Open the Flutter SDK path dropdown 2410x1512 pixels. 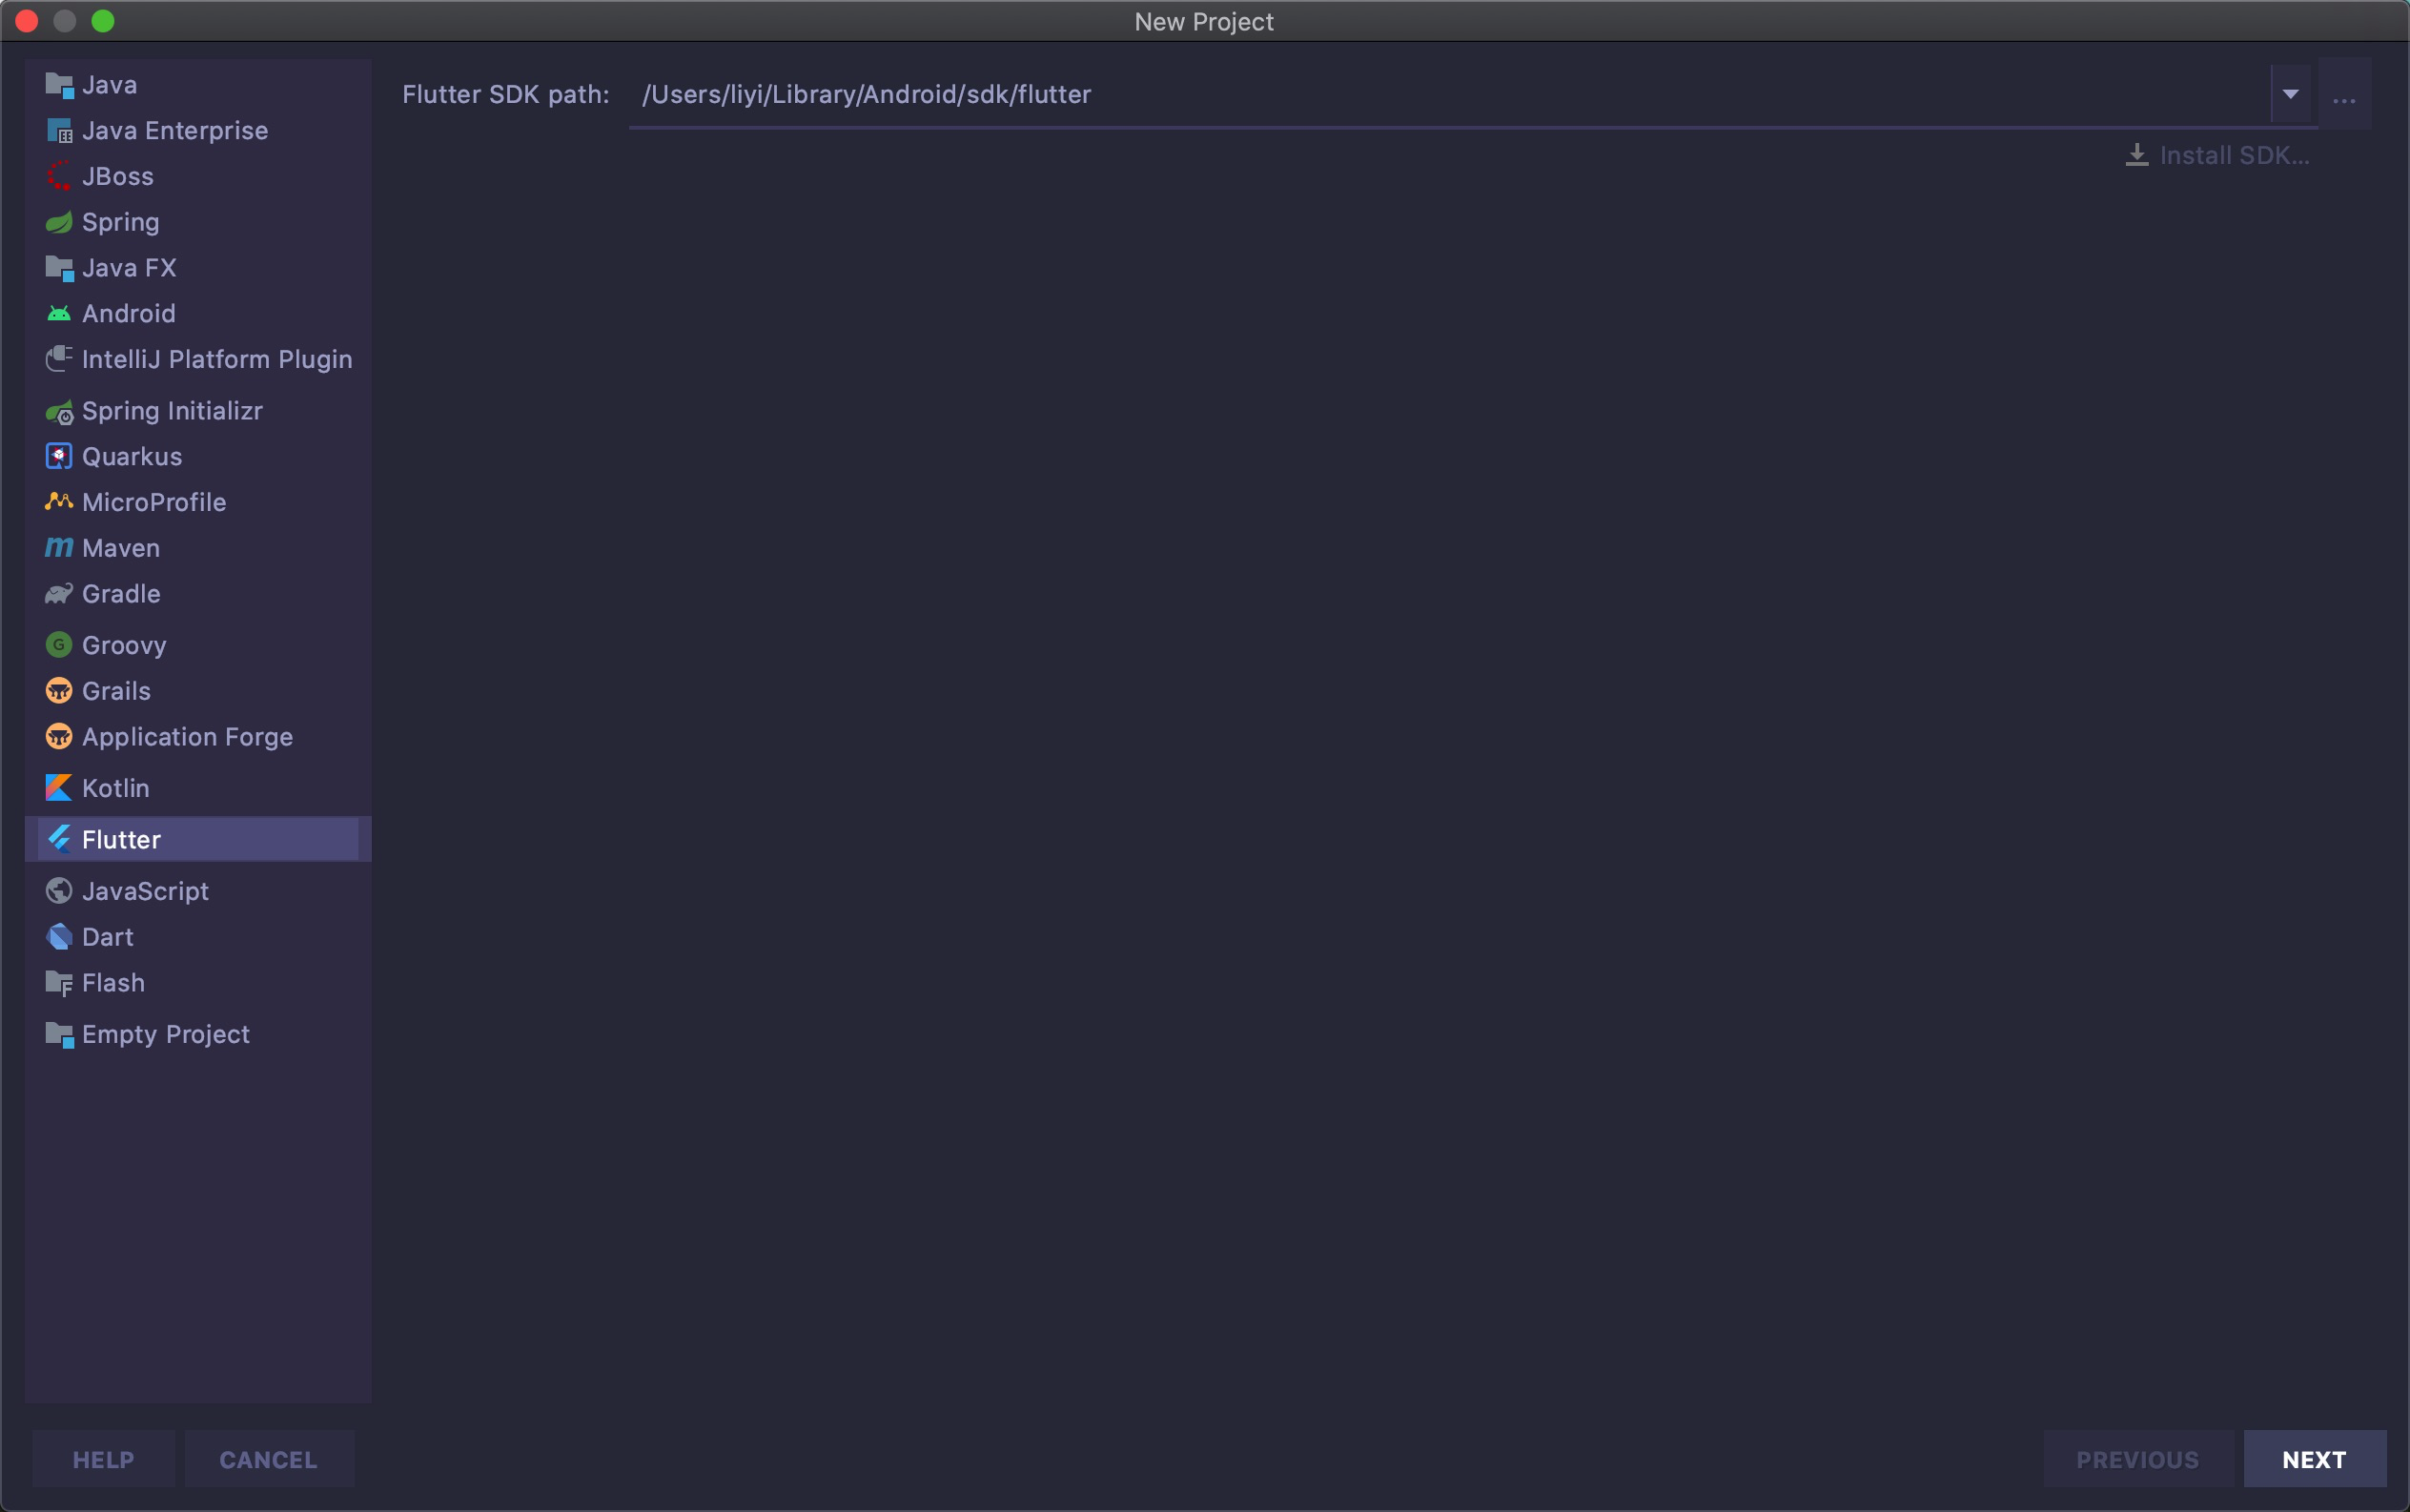(2290, 93)
